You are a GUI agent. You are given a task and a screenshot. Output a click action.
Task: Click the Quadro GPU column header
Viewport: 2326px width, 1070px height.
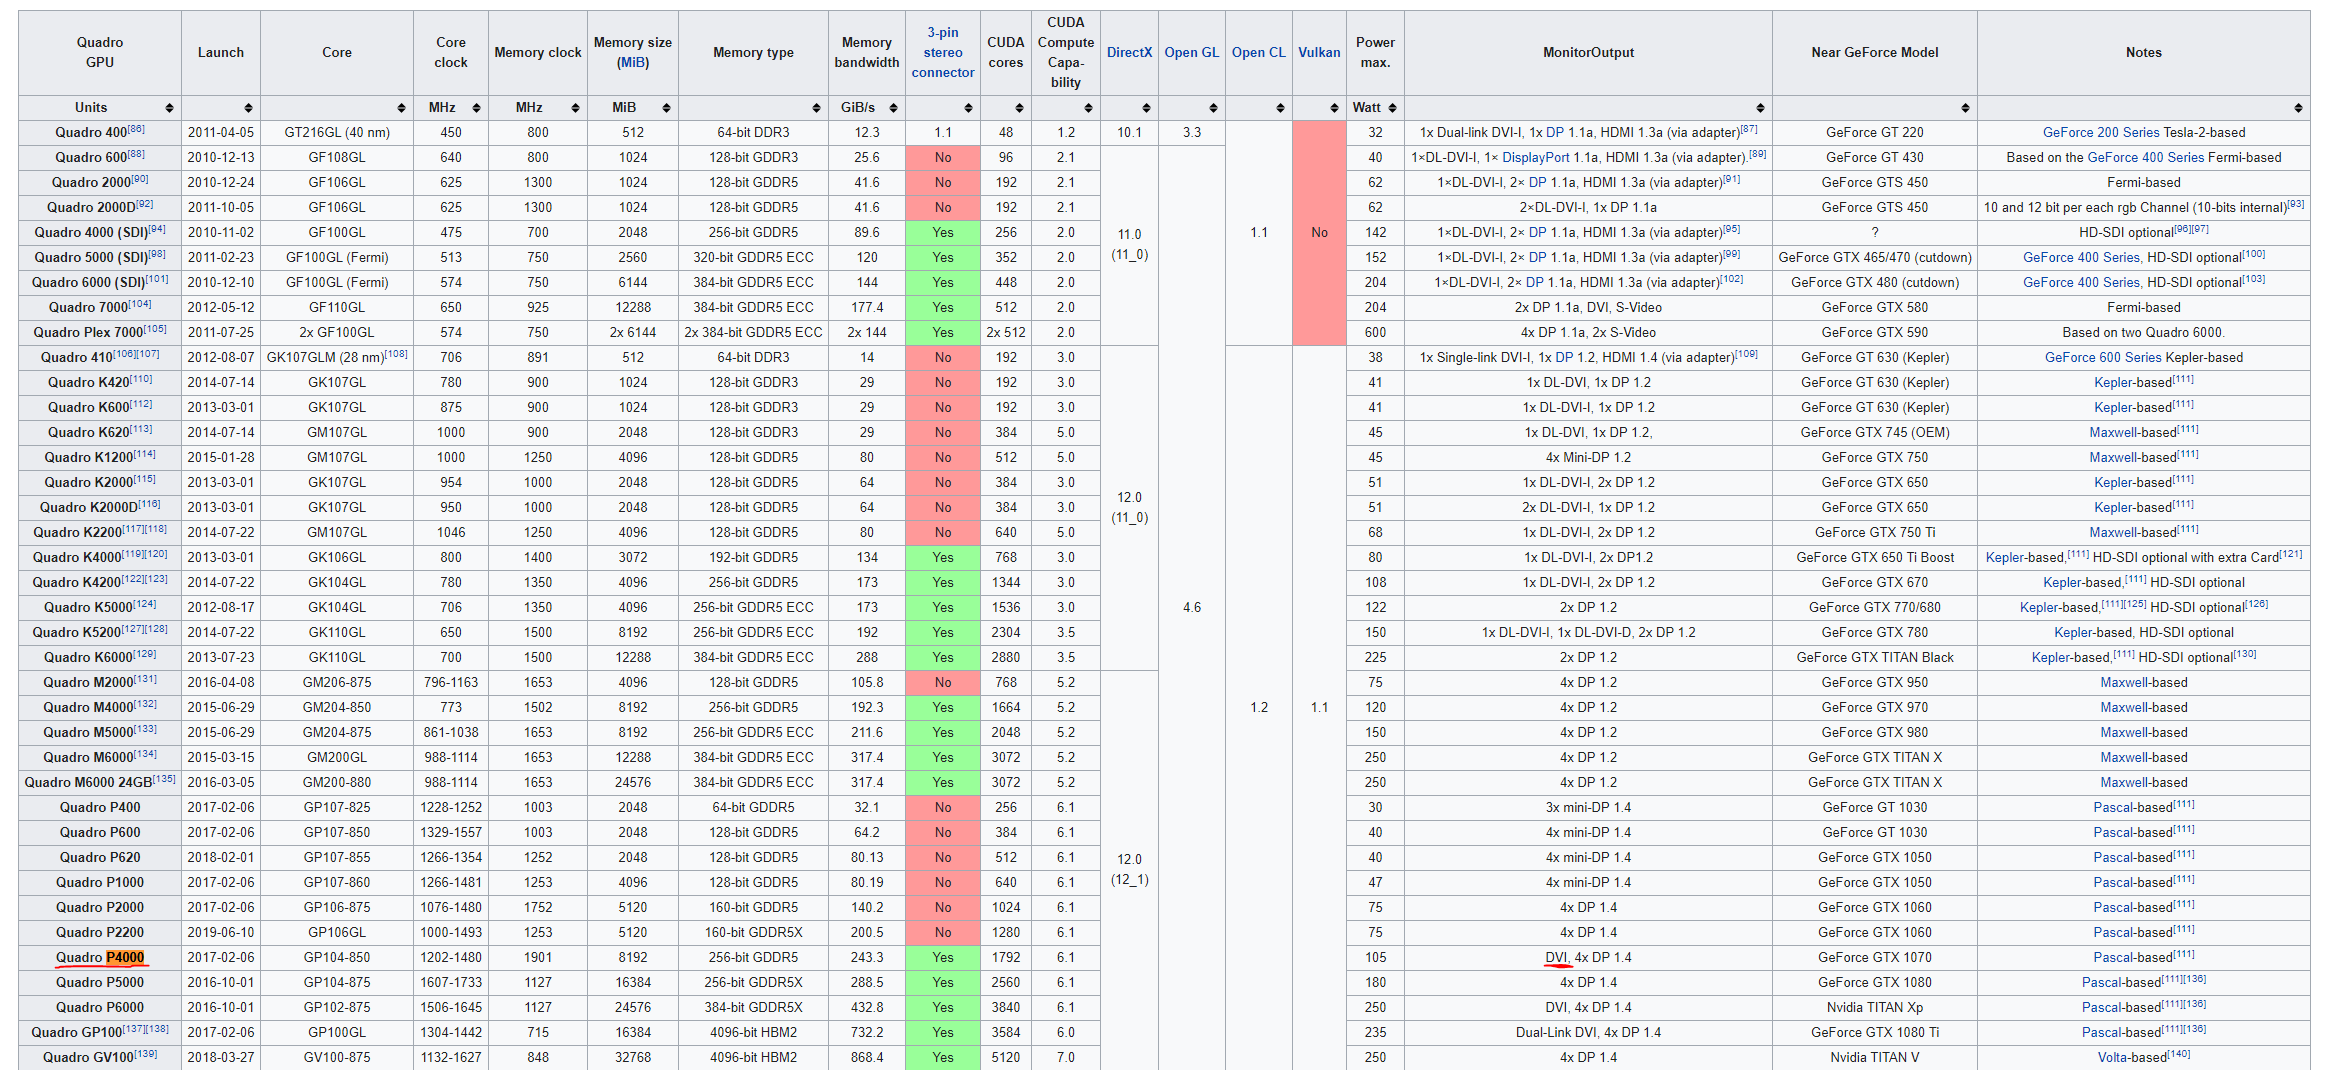tap(100, 53)
